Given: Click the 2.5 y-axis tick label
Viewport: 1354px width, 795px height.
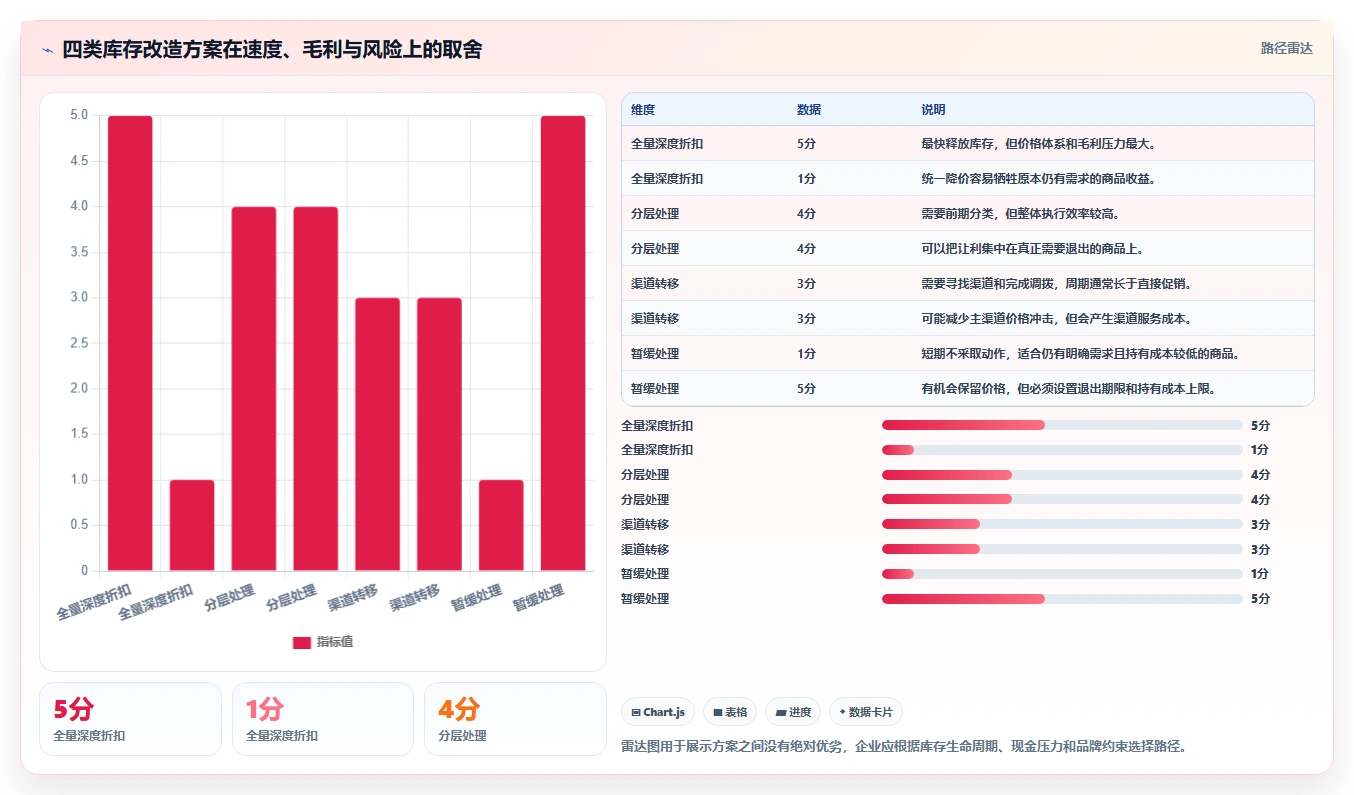Looking at the screenshot, I should pyautogui.click(x=79, y=343).
